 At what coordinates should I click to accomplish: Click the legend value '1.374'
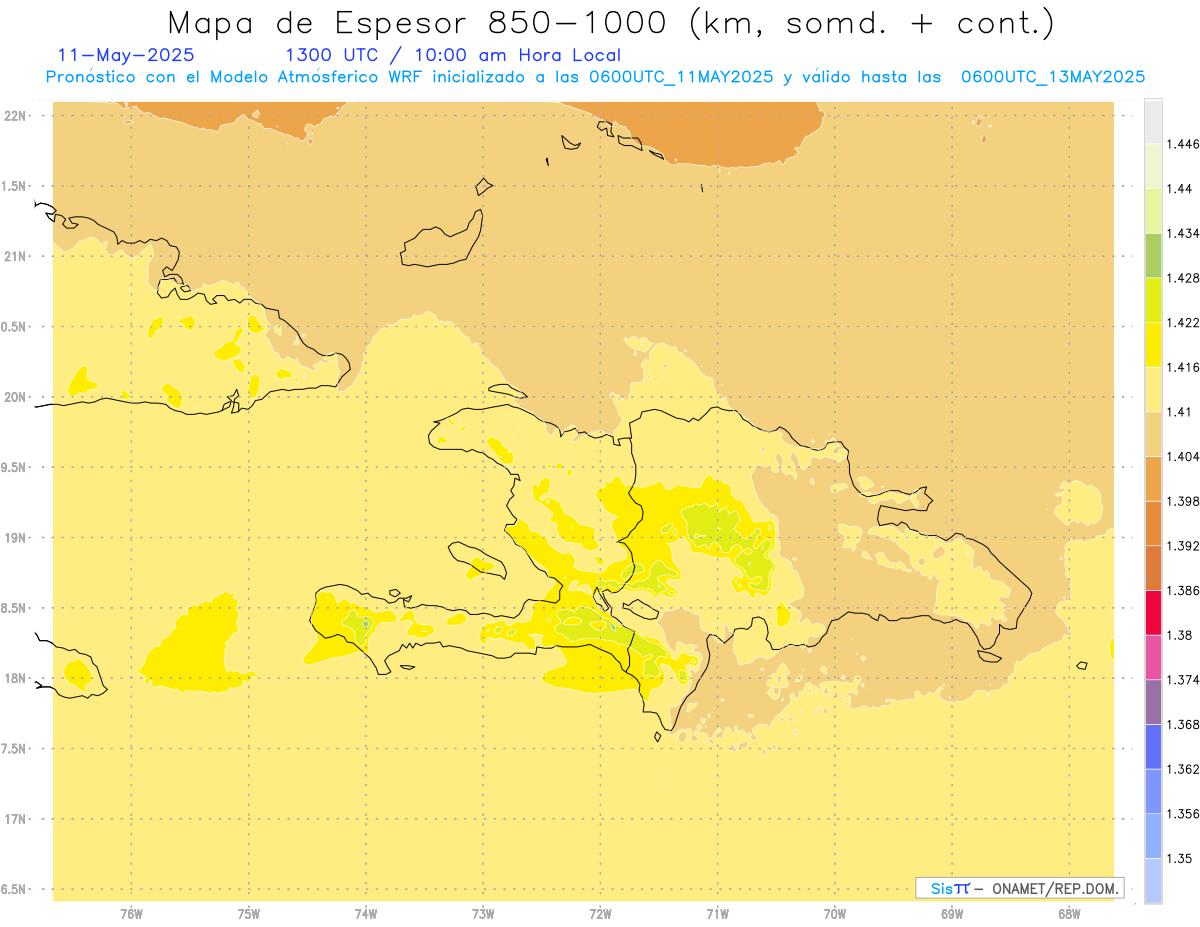(1184, 680)
